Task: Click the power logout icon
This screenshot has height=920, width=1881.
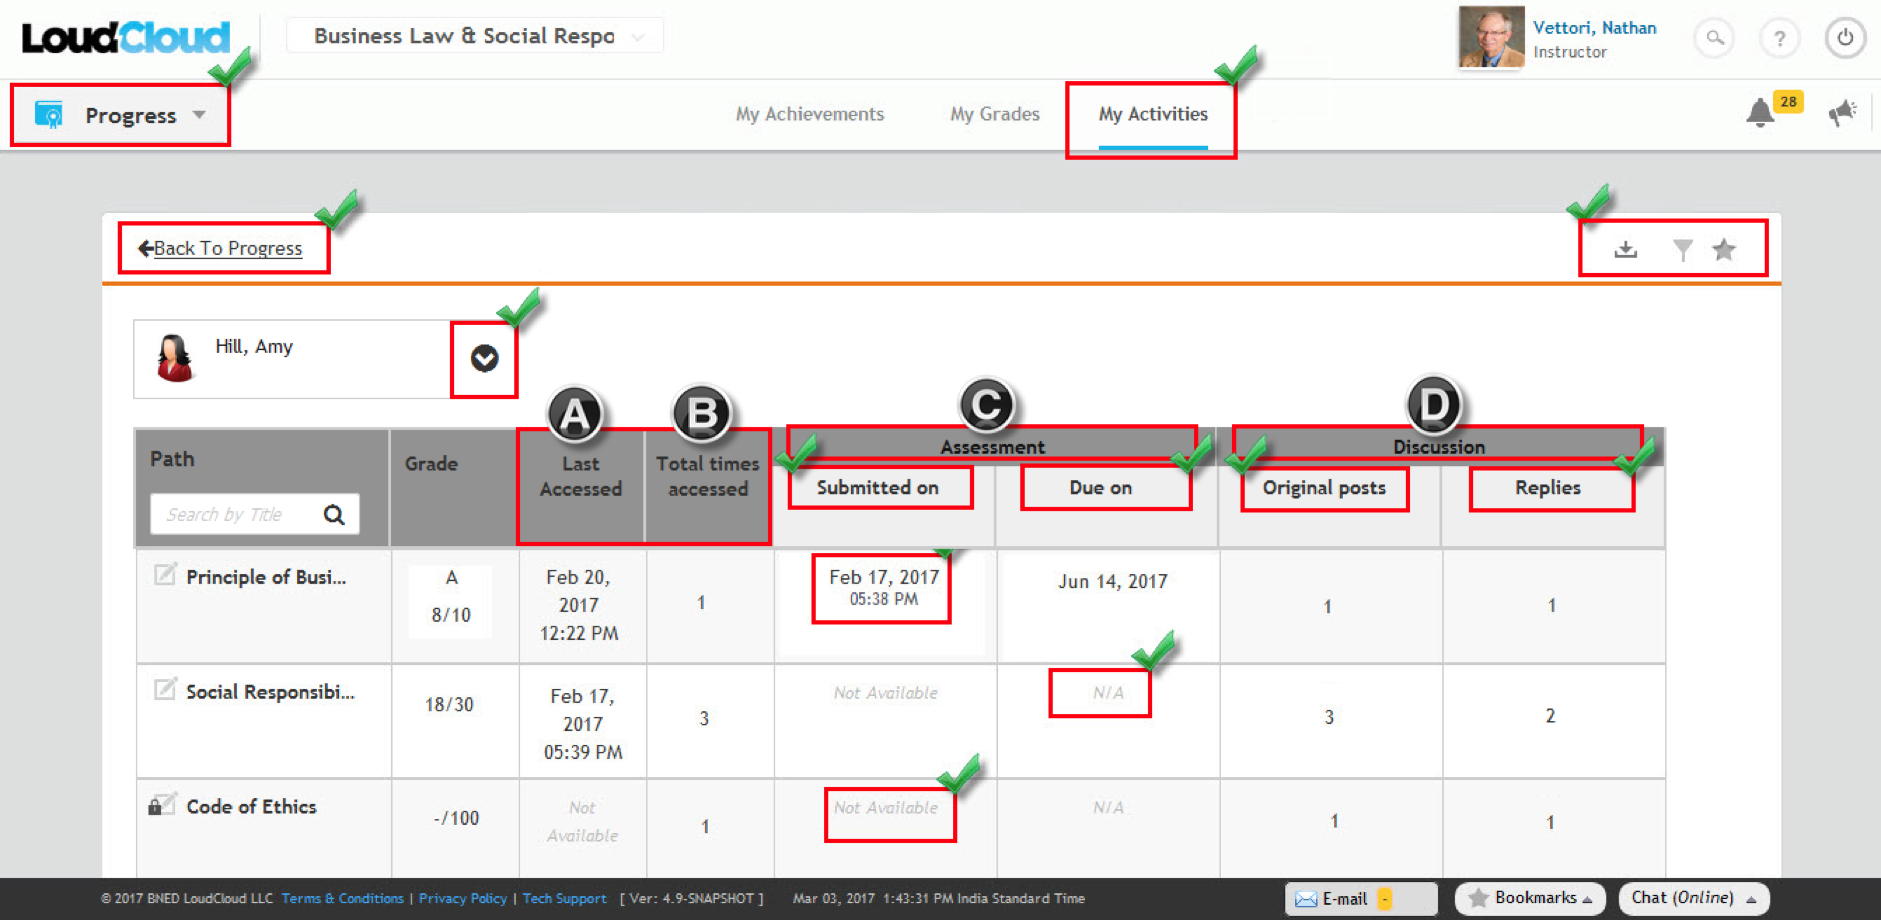Action: (x=1844, y=38)
